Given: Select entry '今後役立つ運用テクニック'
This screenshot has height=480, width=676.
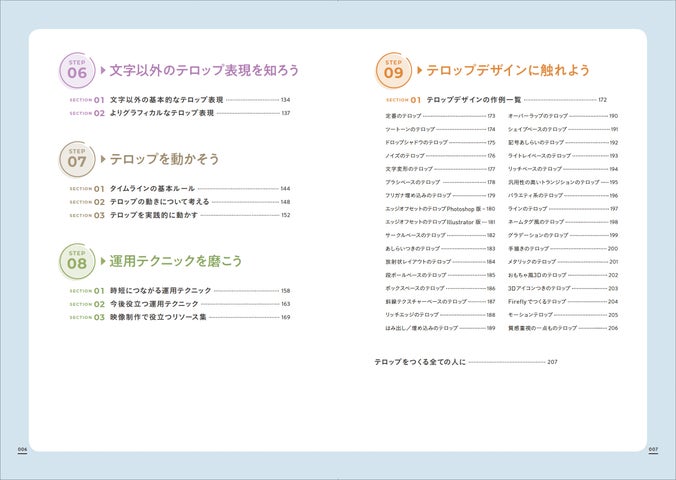Looking at the screenshot, I should pos(154,304).
